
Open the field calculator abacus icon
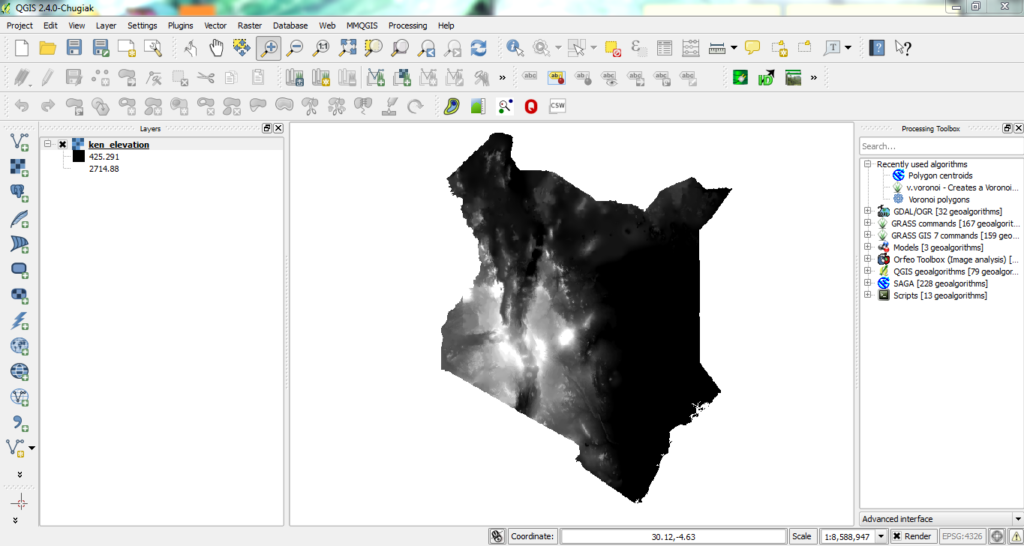pyautogui.click(x=690, y=48)
